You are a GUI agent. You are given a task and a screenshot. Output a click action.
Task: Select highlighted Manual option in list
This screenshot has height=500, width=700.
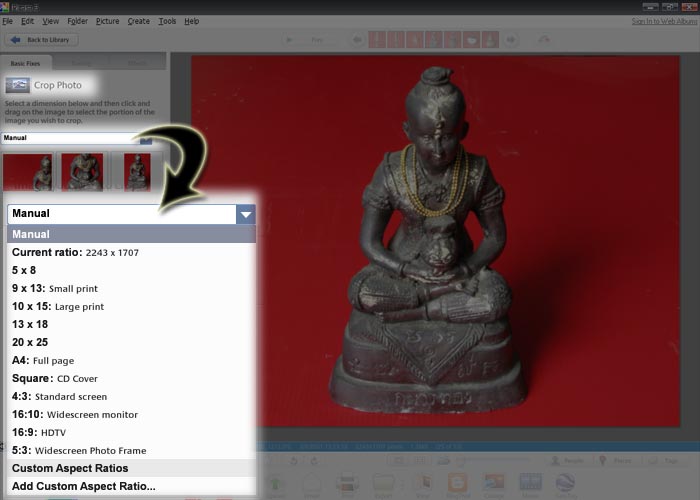pyautogui.click(x=131, y=234)
